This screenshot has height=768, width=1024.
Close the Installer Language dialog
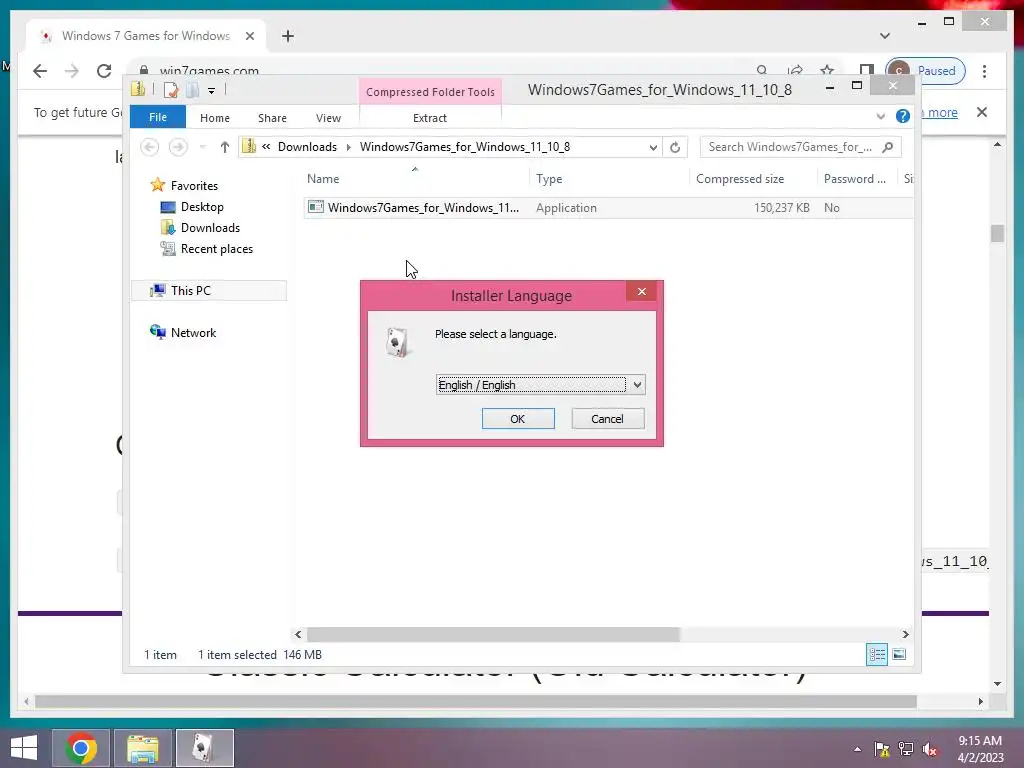coord(642,291)
